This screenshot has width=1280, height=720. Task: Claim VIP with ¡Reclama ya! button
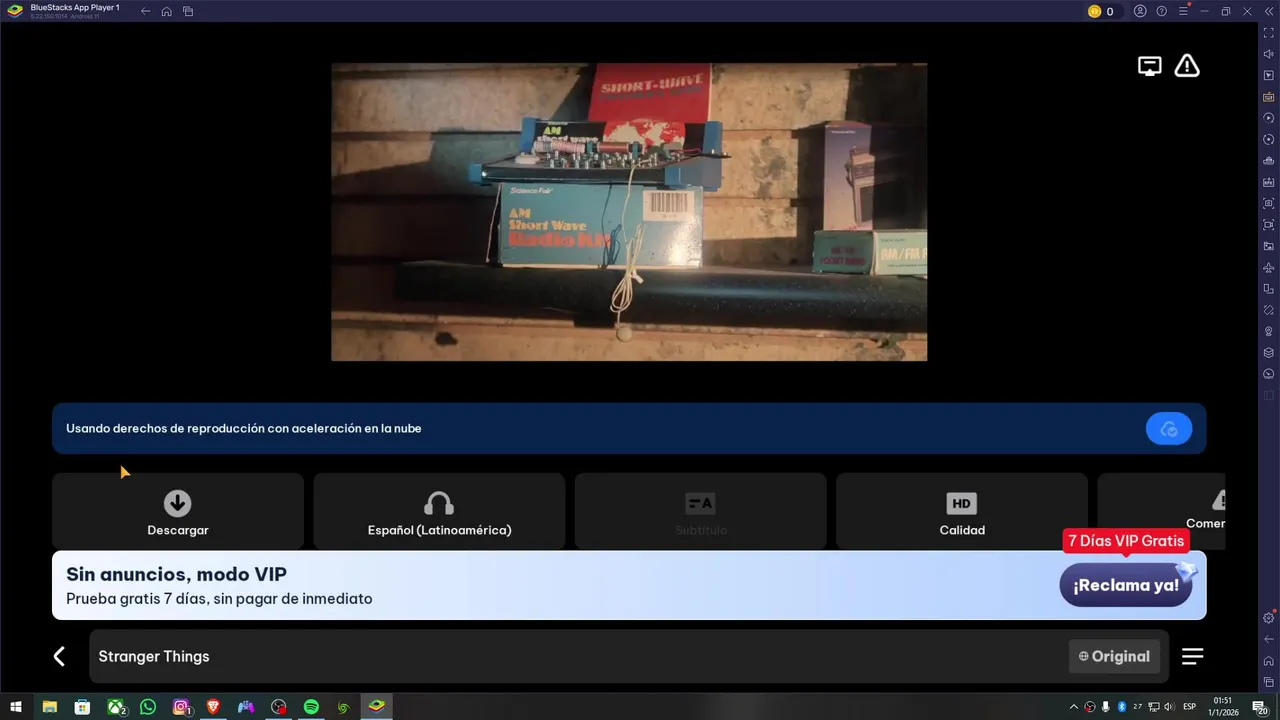click(x=1126, y=585)
